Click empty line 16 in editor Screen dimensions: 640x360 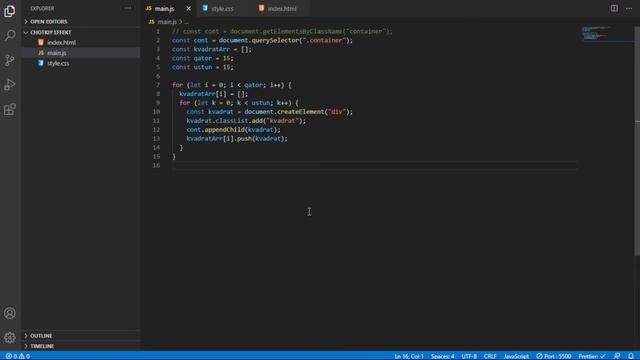point(374,165)
